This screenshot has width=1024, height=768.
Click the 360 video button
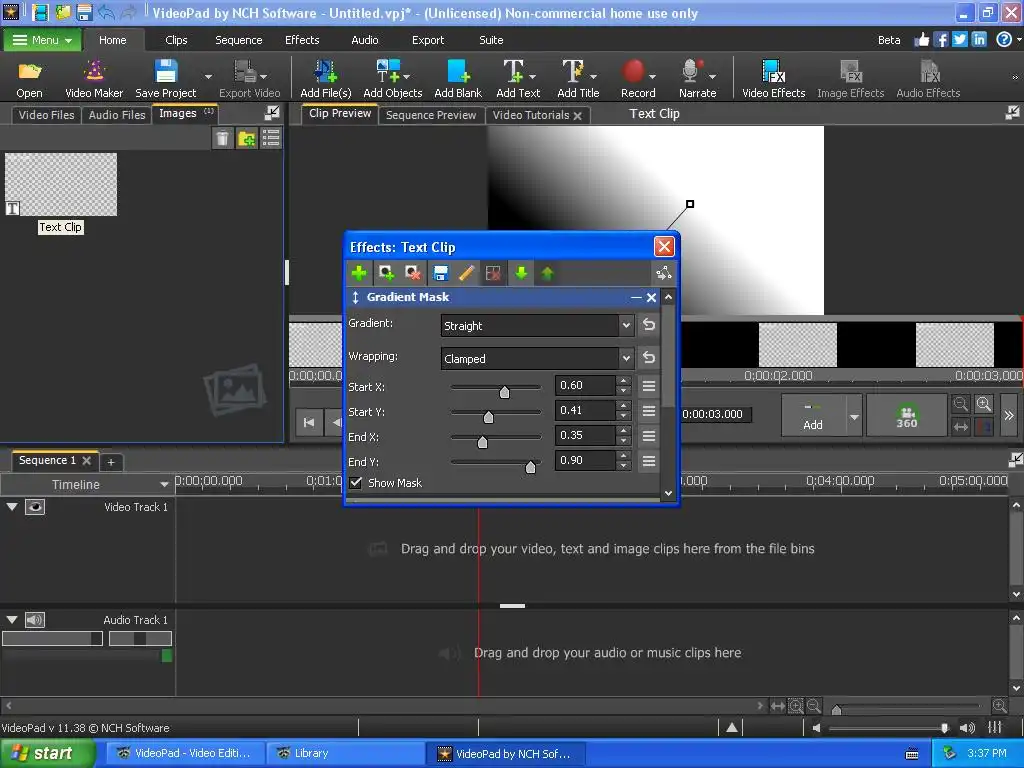coord(906,415)
